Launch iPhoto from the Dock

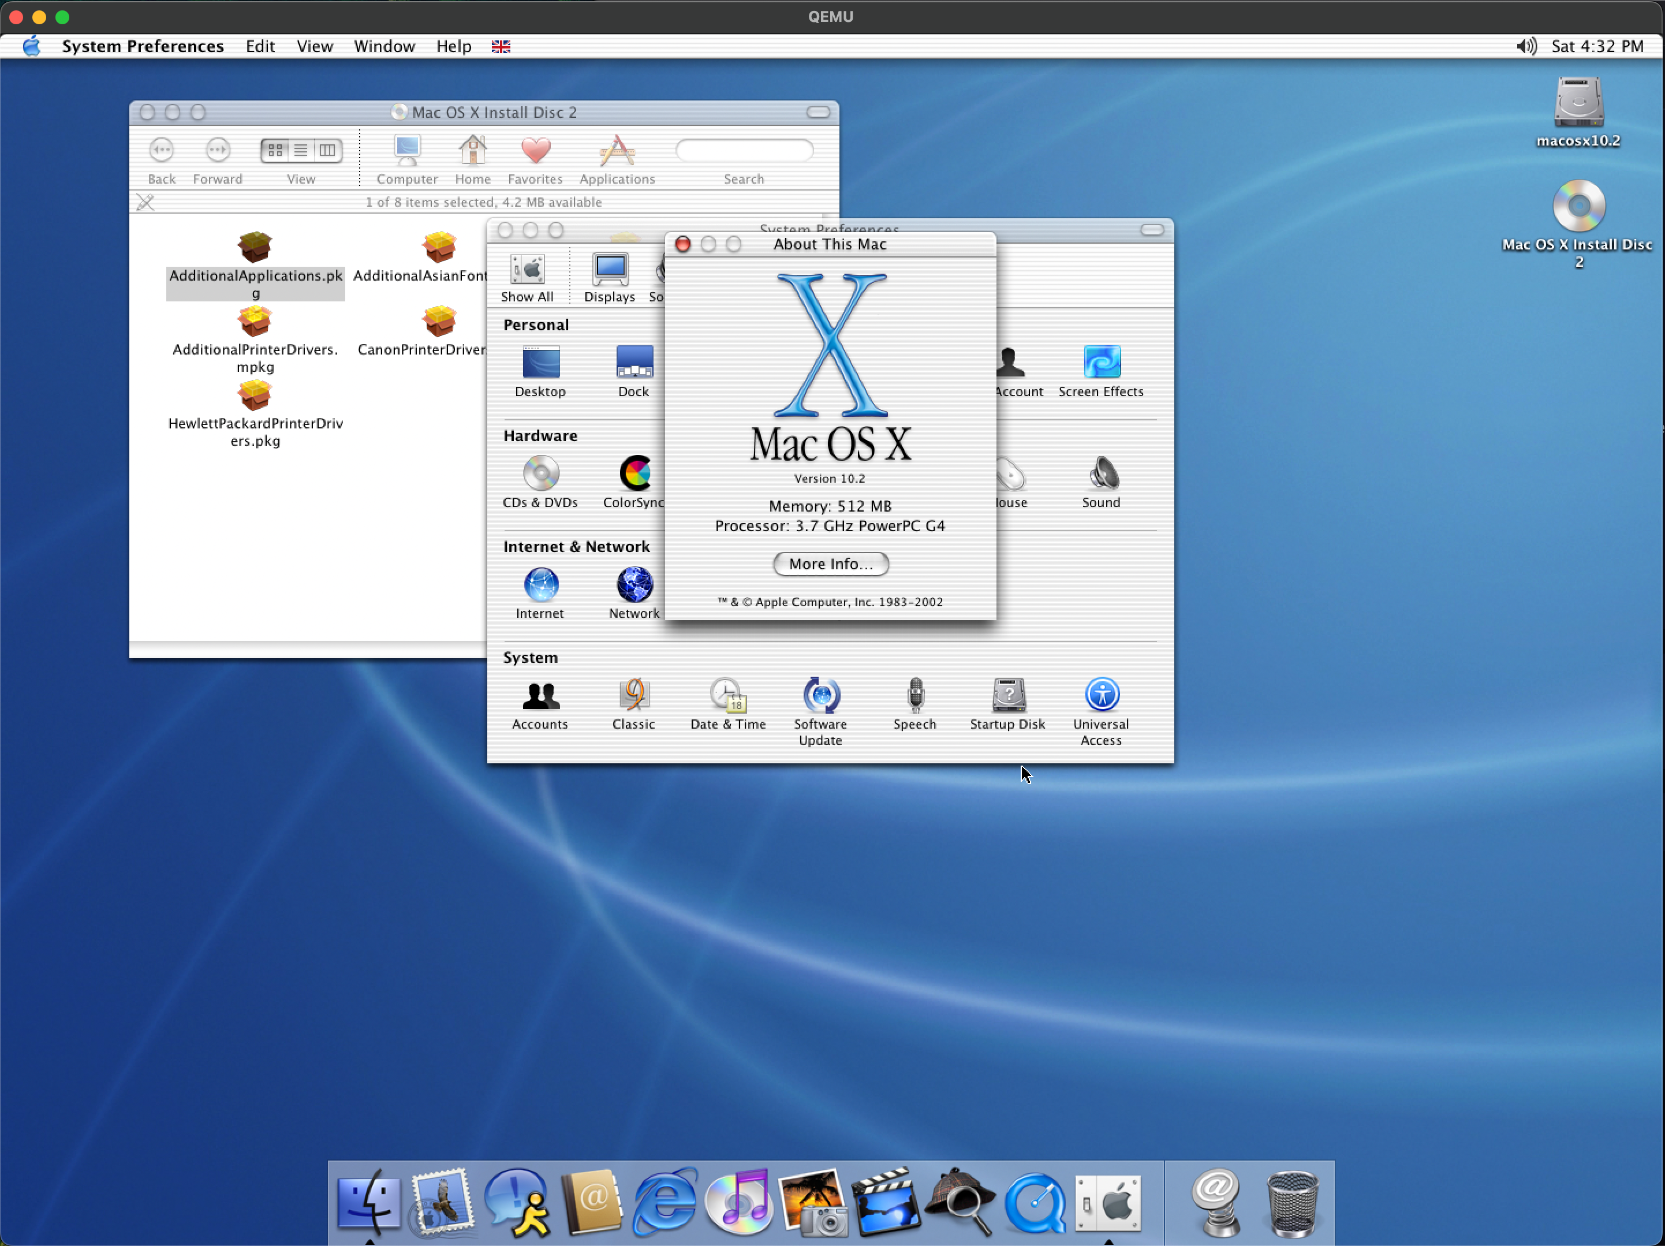tap(813, 1202)
